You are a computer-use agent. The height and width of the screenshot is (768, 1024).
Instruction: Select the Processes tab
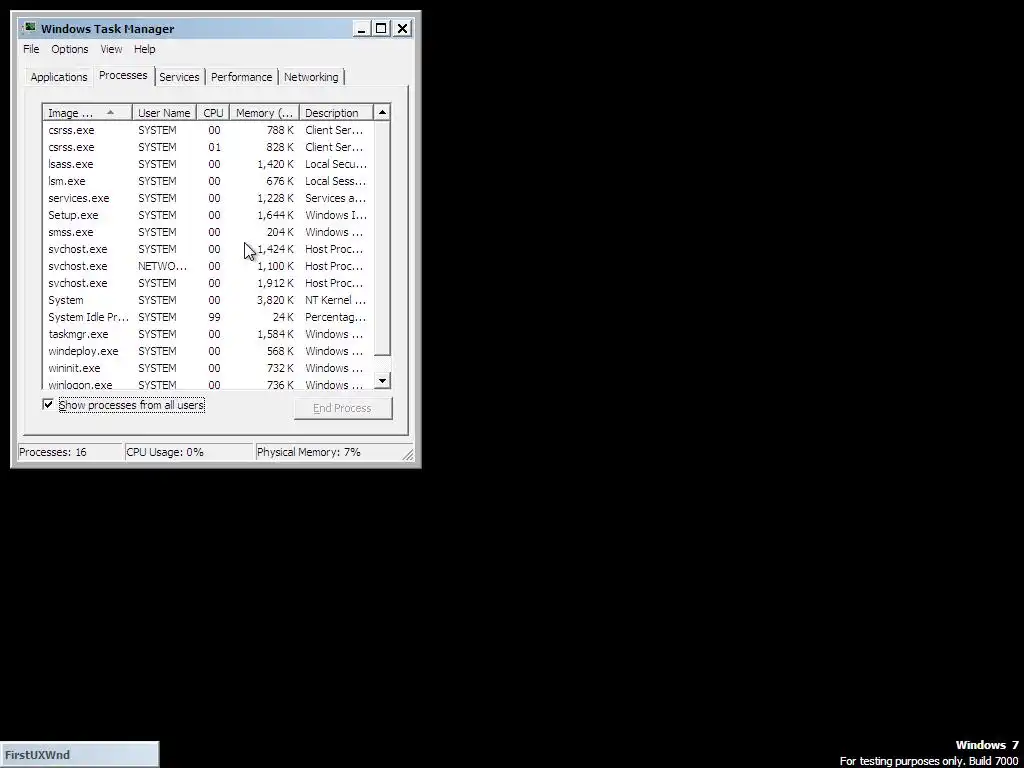(x=123, y=75)
